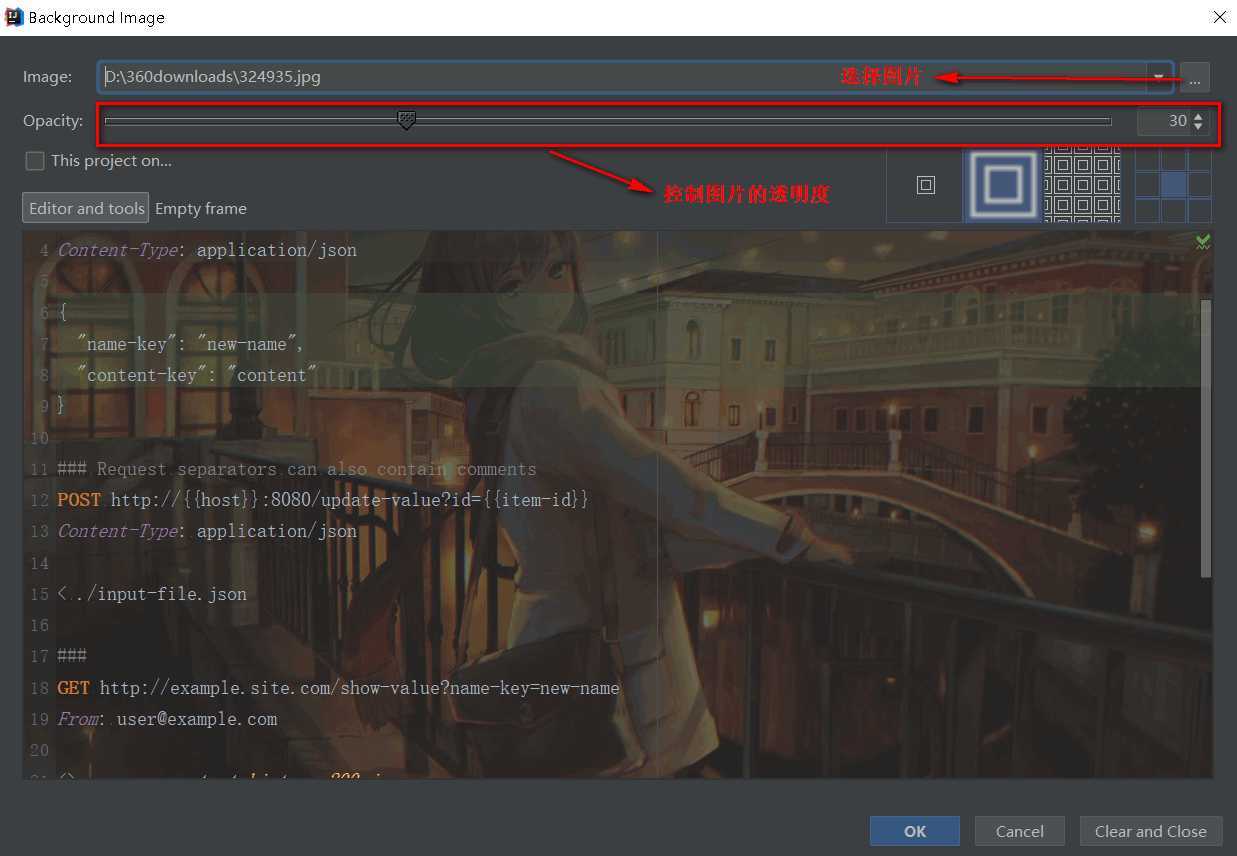Click the "< ./input-file.json" line
Screen dimensions: 1237x856
(x=152, y=594)
